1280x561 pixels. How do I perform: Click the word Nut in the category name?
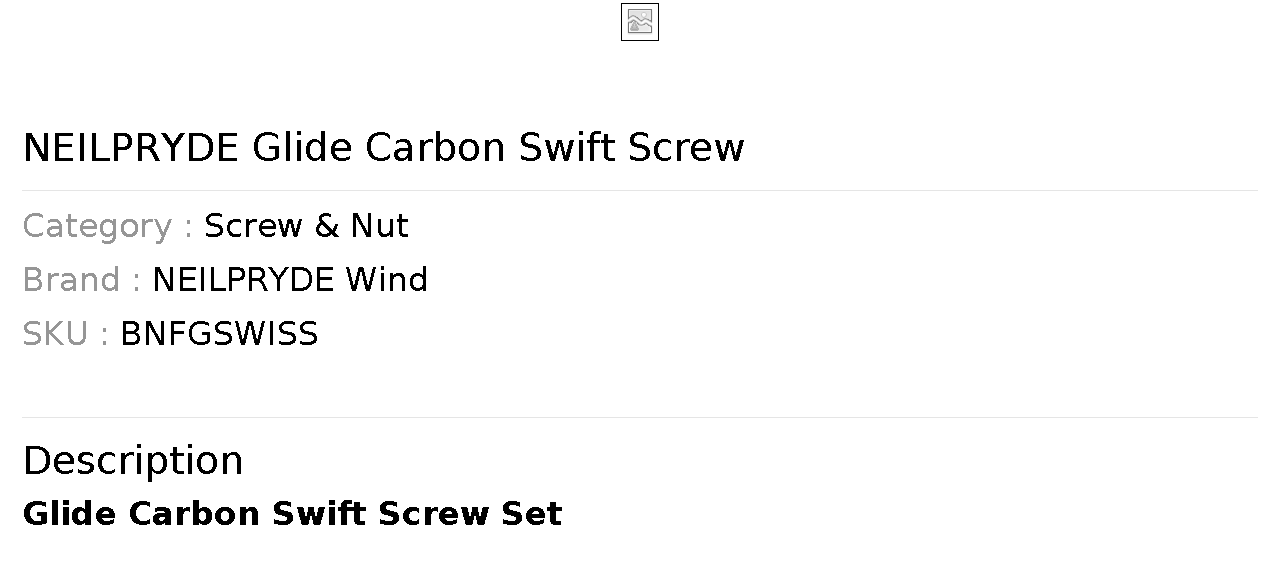(379, 226)
